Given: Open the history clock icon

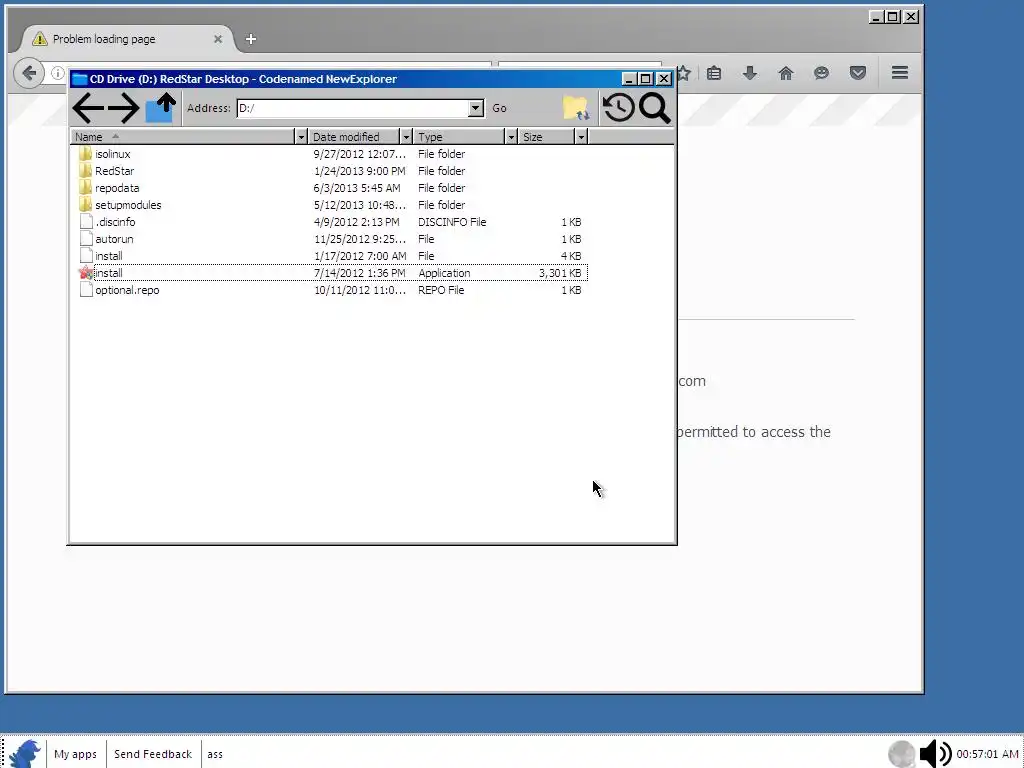Looking at the screenshot, I should (618, 108).
